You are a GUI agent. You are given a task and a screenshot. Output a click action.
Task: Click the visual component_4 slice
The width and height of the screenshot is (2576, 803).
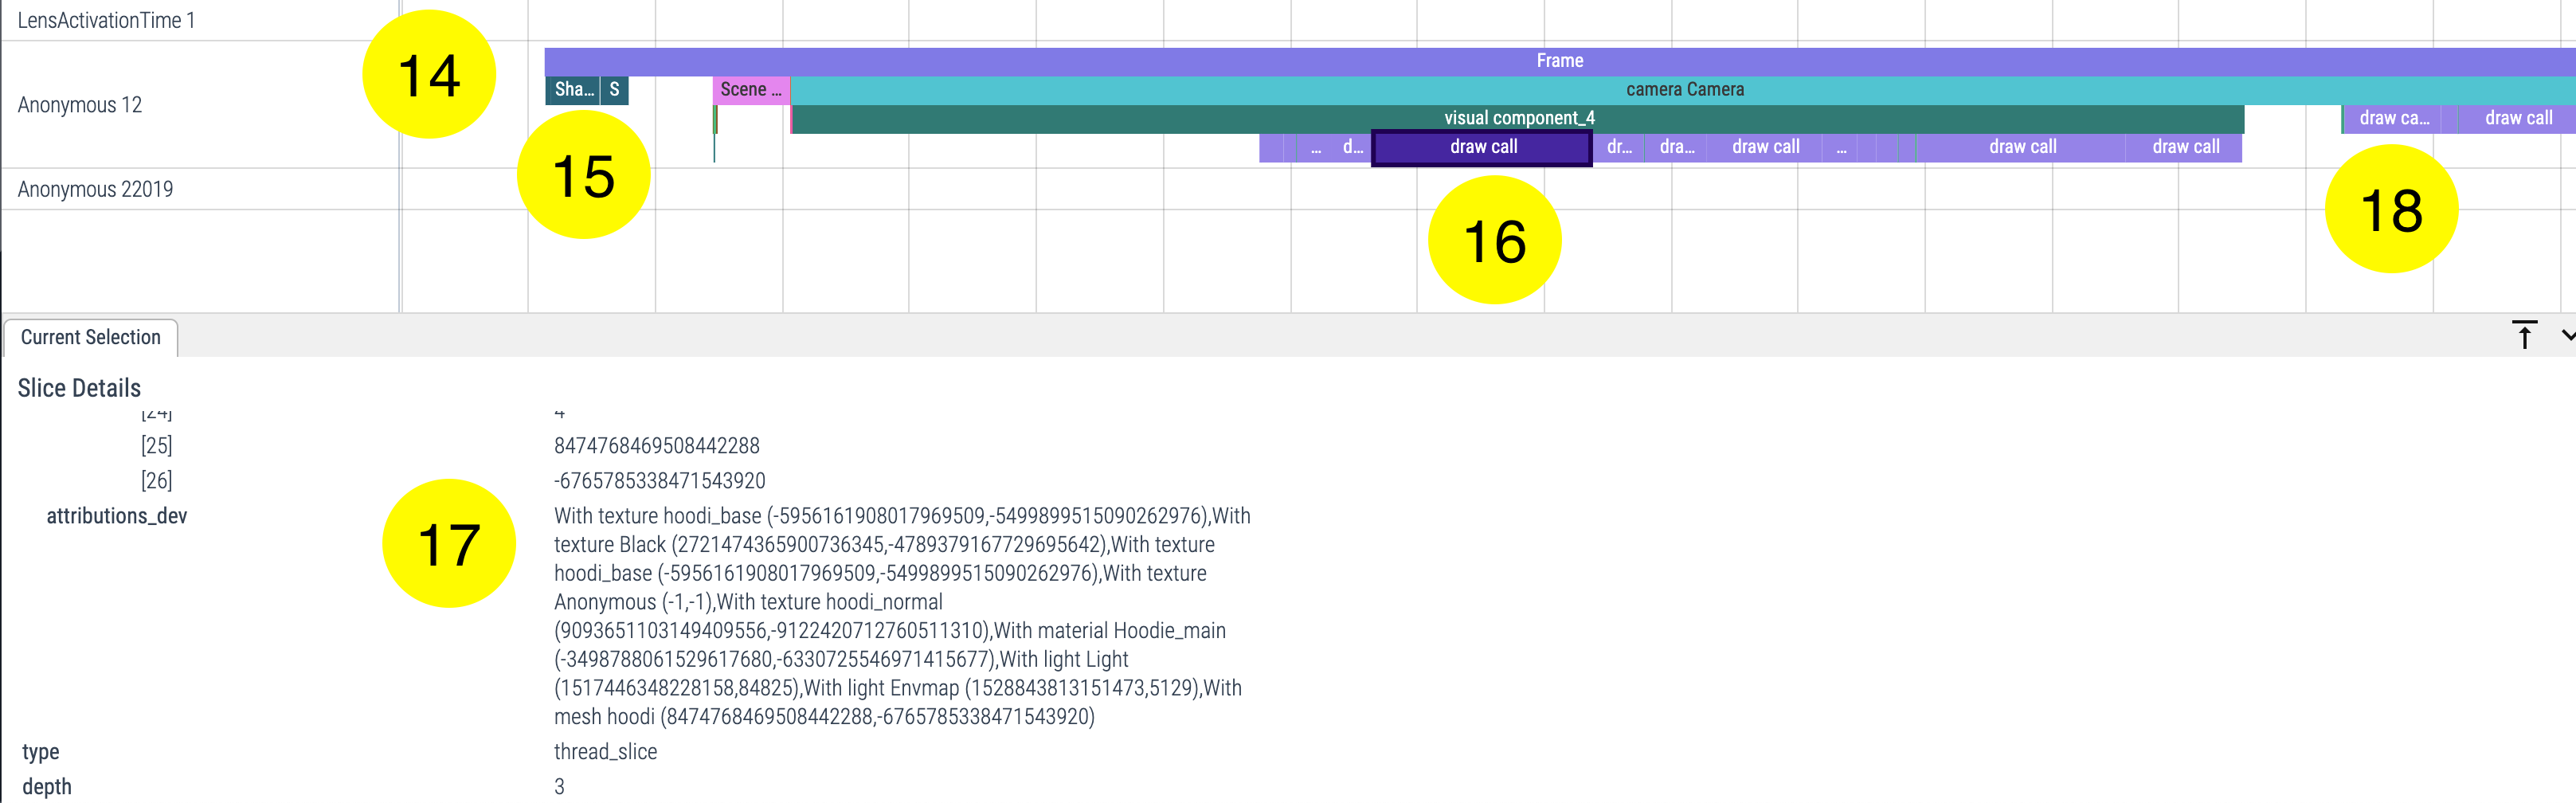point(1518,118)
